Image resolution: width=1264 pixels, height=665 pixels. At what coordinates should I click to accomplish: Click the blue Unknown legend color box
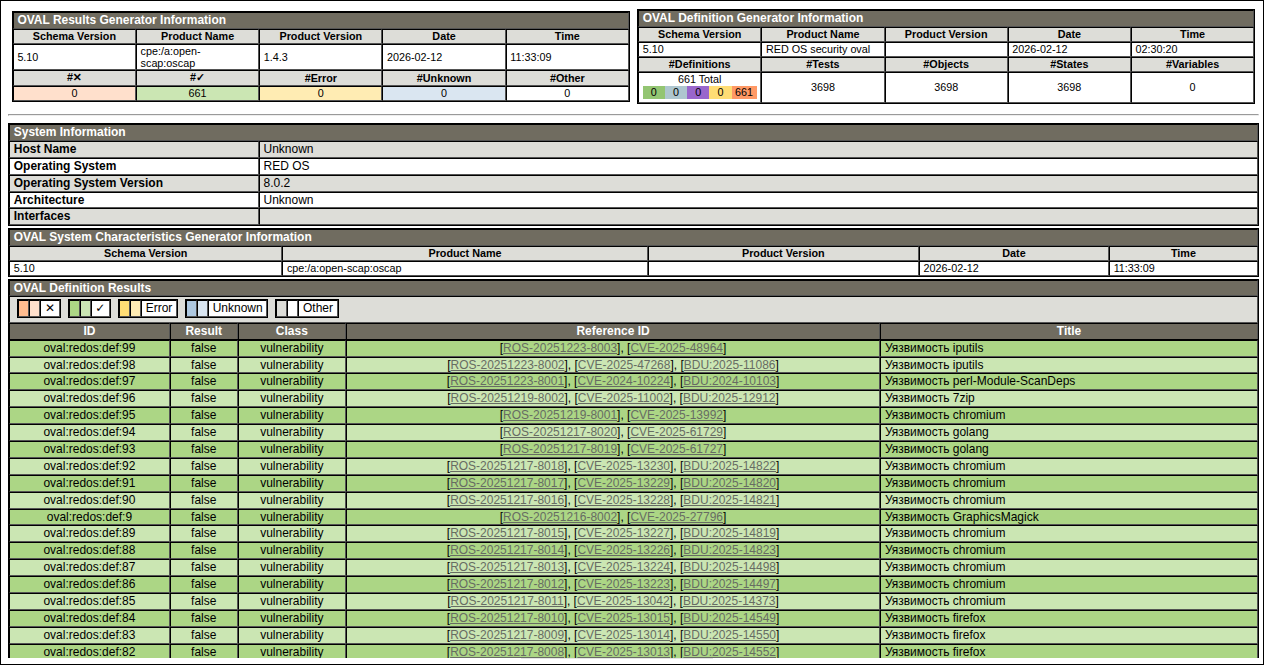point(197,309)
